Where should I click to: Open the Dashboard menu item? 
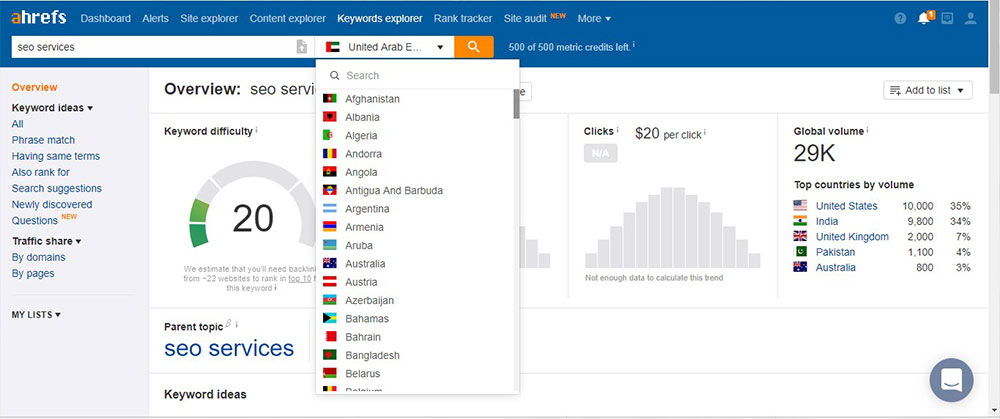[106, 18]
